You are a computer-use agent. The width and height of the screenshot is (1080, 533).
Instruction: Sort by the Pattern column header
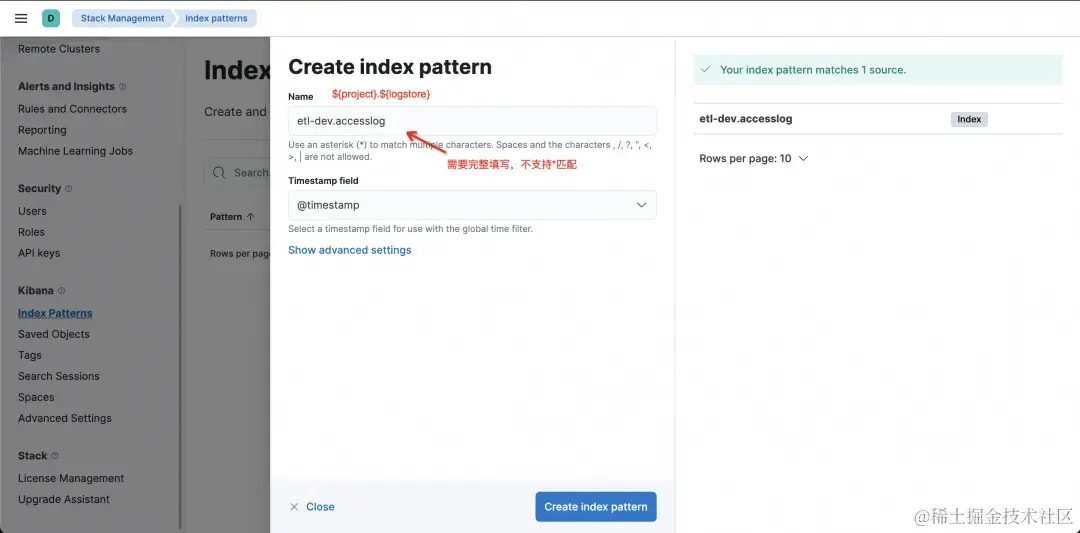click(232, 217)
